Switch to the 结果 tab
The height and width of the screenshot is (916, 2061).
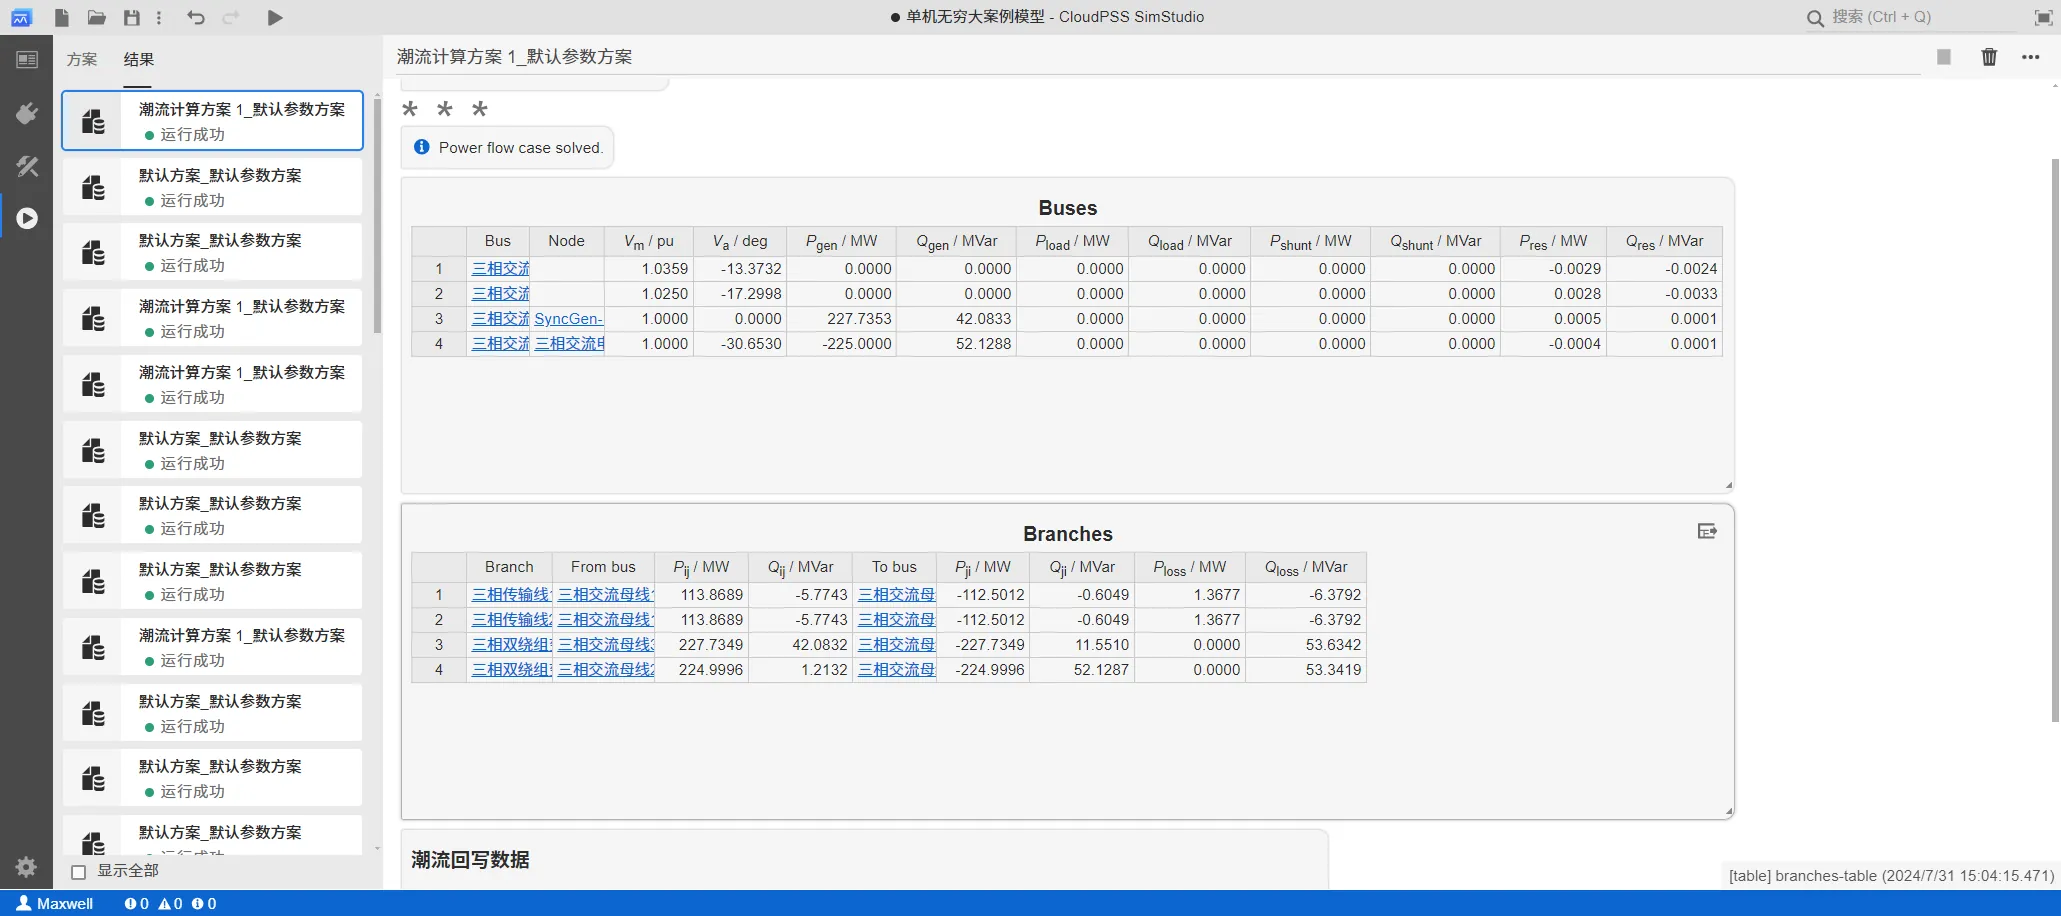coord(138,59)
